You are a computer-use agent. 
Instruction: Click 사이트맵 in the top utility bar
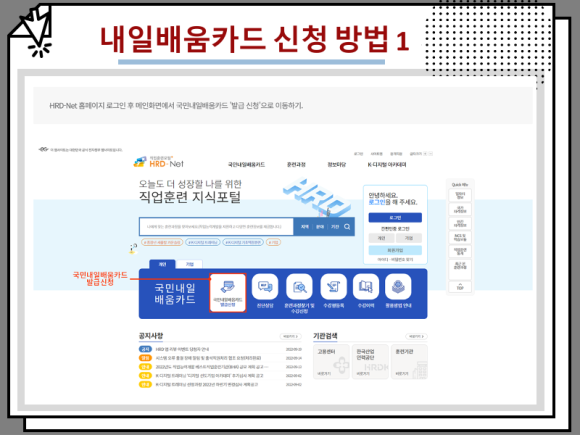377,154
